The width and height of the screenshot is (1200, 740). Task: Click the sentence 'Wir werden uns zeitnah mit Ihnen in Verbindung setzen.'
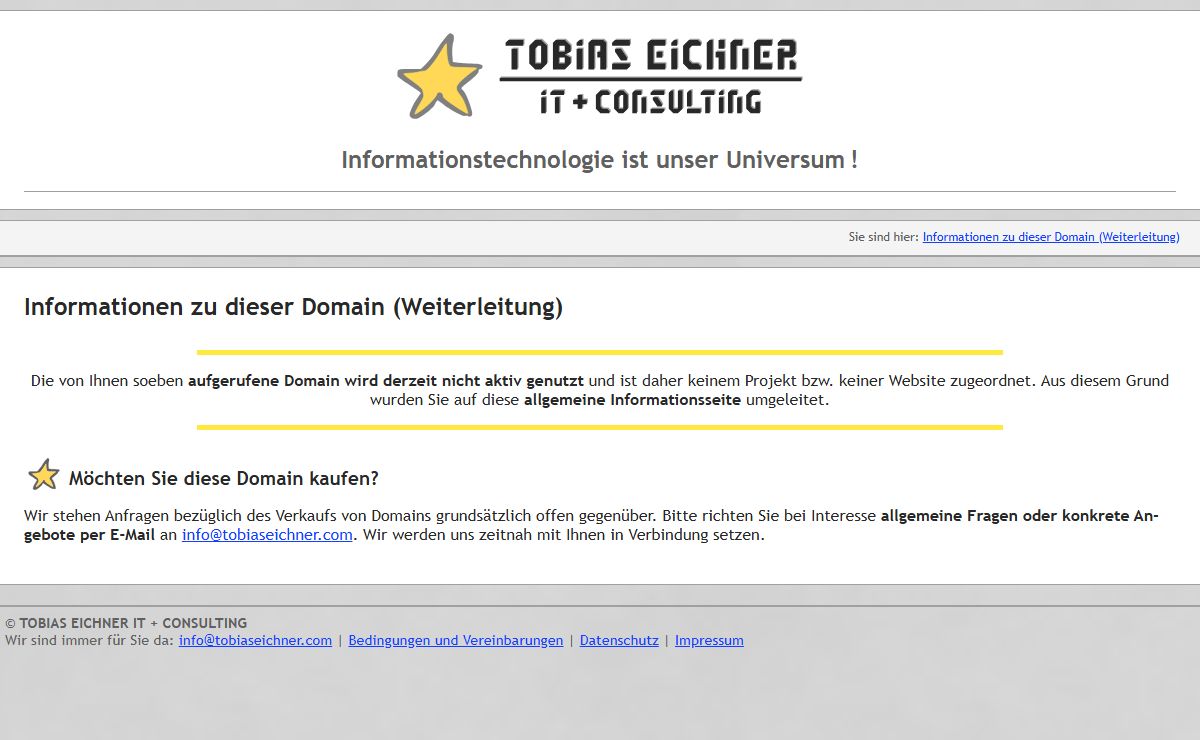[563, 535]
